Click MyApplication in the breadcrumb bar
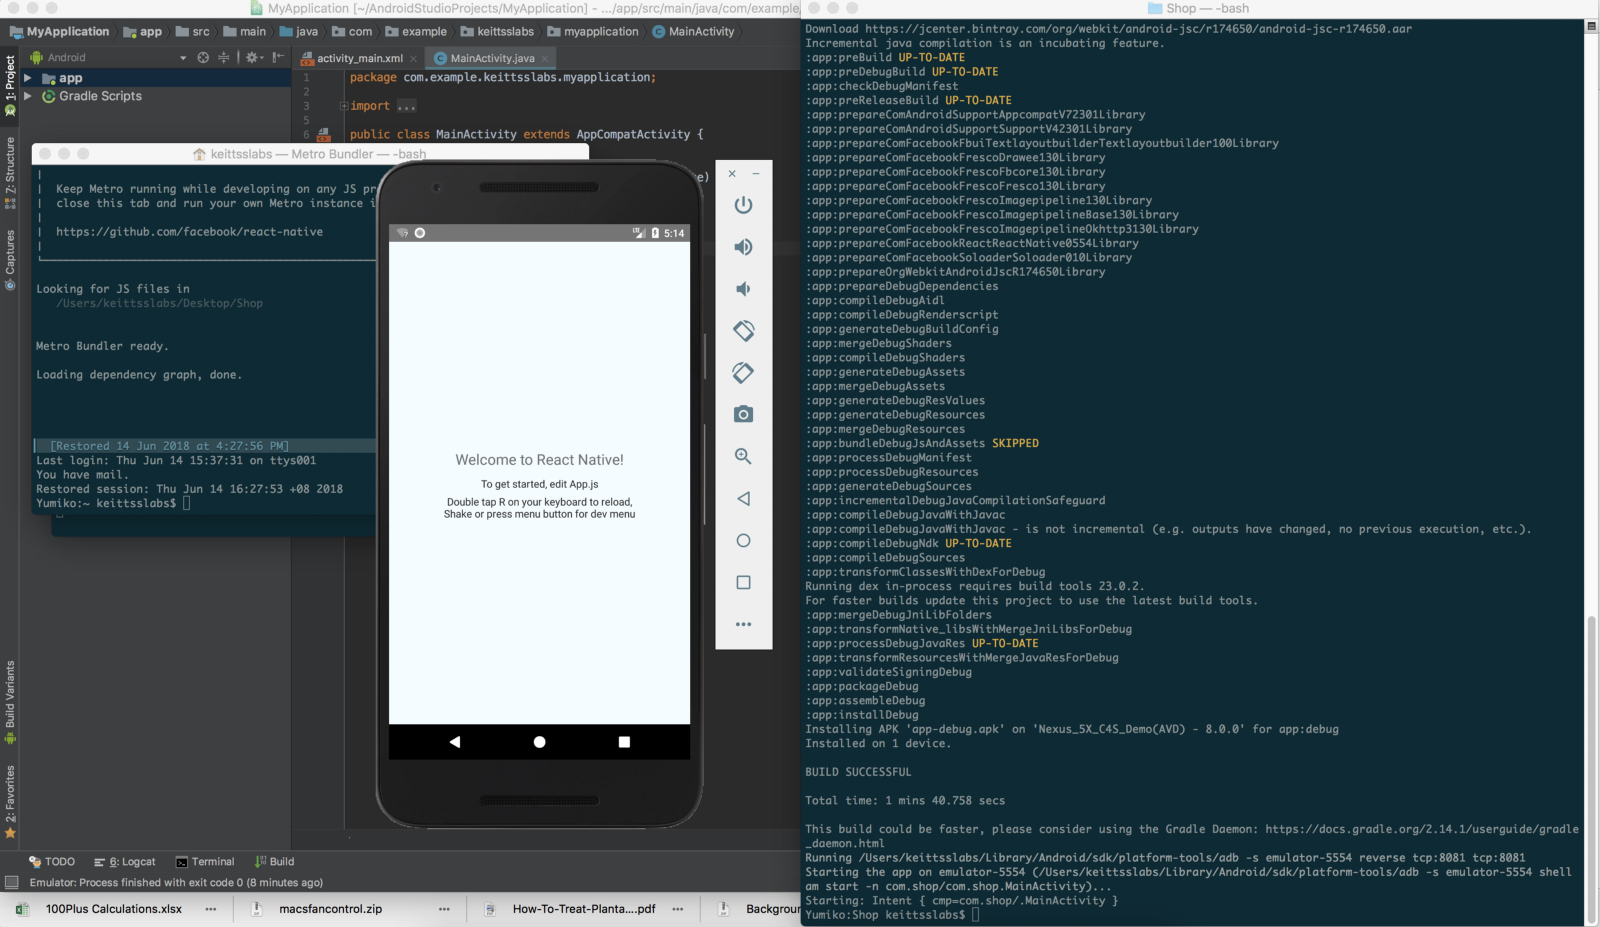Screen dimensions: 1600x927 [59, 32]
